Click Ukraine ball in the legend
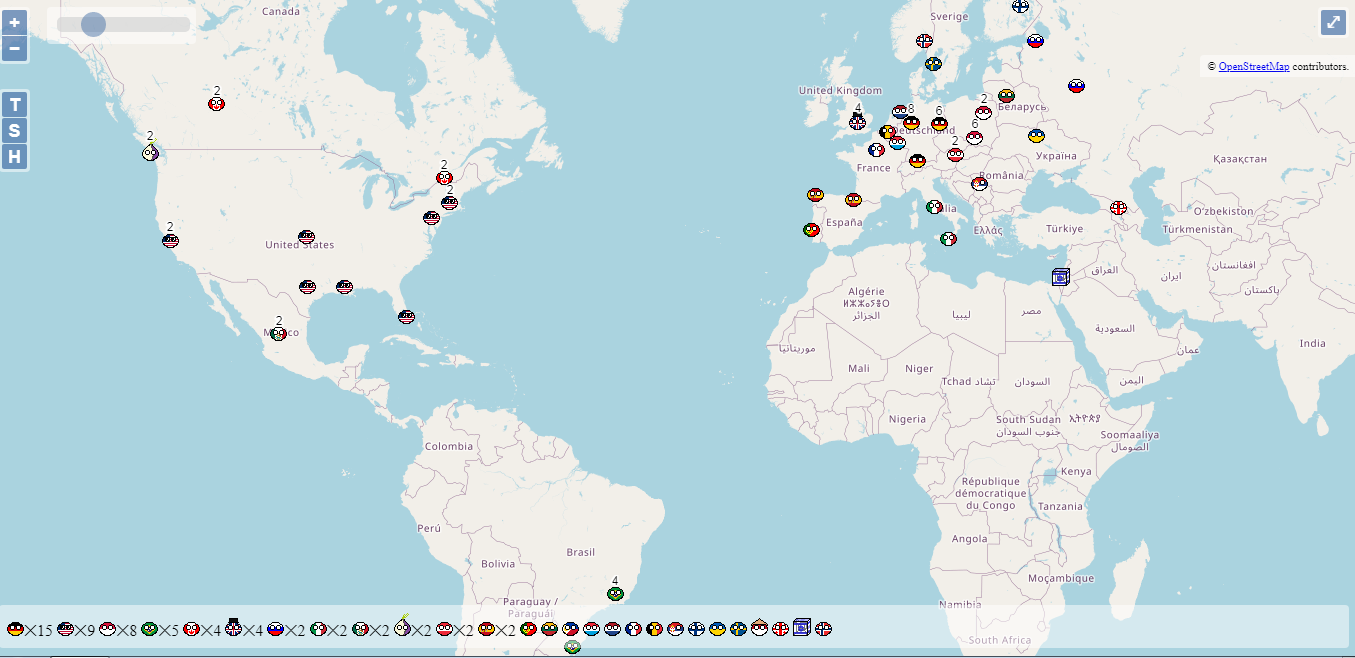 (x=717, y=629)
